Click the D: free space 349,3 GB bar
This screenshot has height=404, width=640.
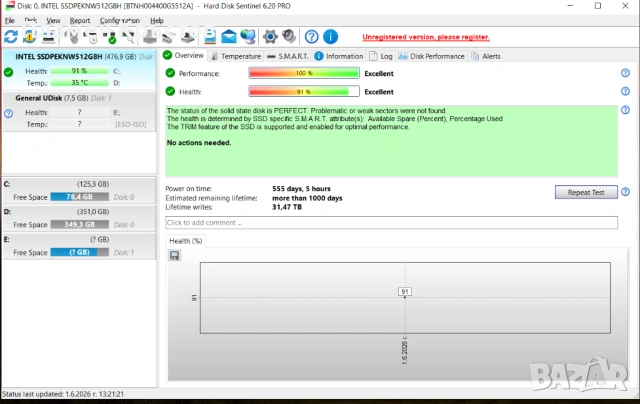pos(80,224)
